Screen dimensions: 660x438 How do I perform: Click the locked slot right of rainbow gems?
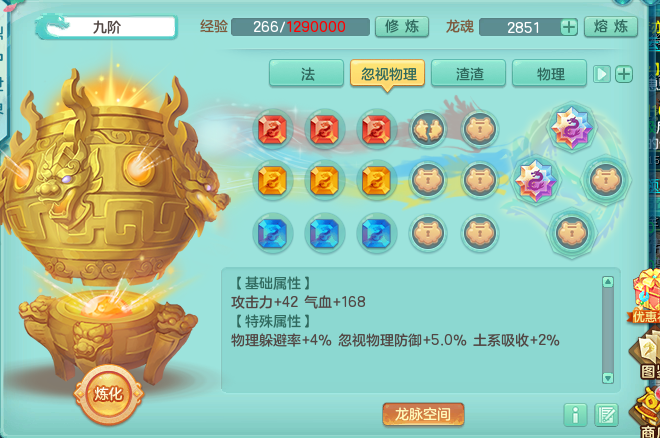(x=606, y=180)
